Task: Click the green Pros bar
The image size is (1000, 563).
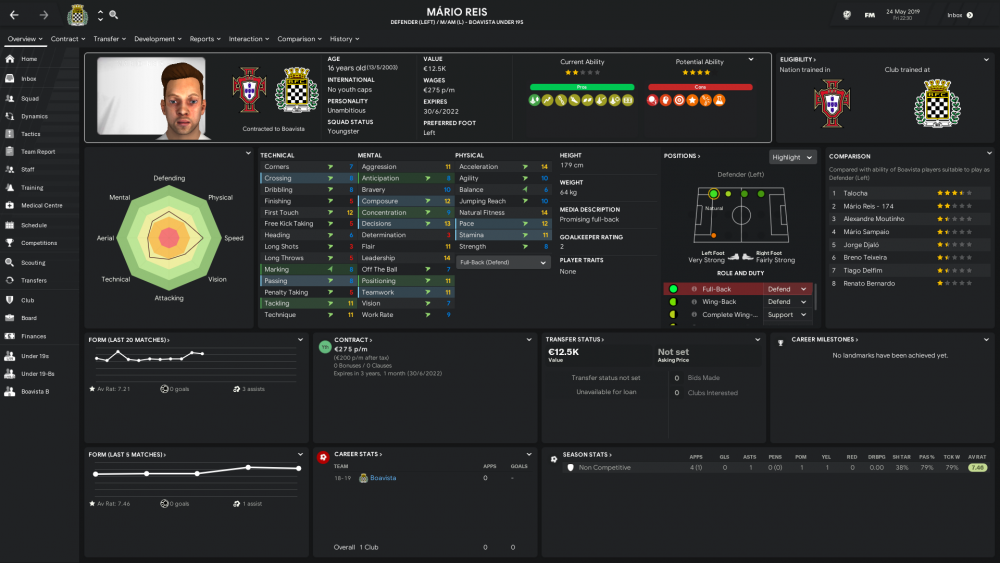Action: [582, 87]
